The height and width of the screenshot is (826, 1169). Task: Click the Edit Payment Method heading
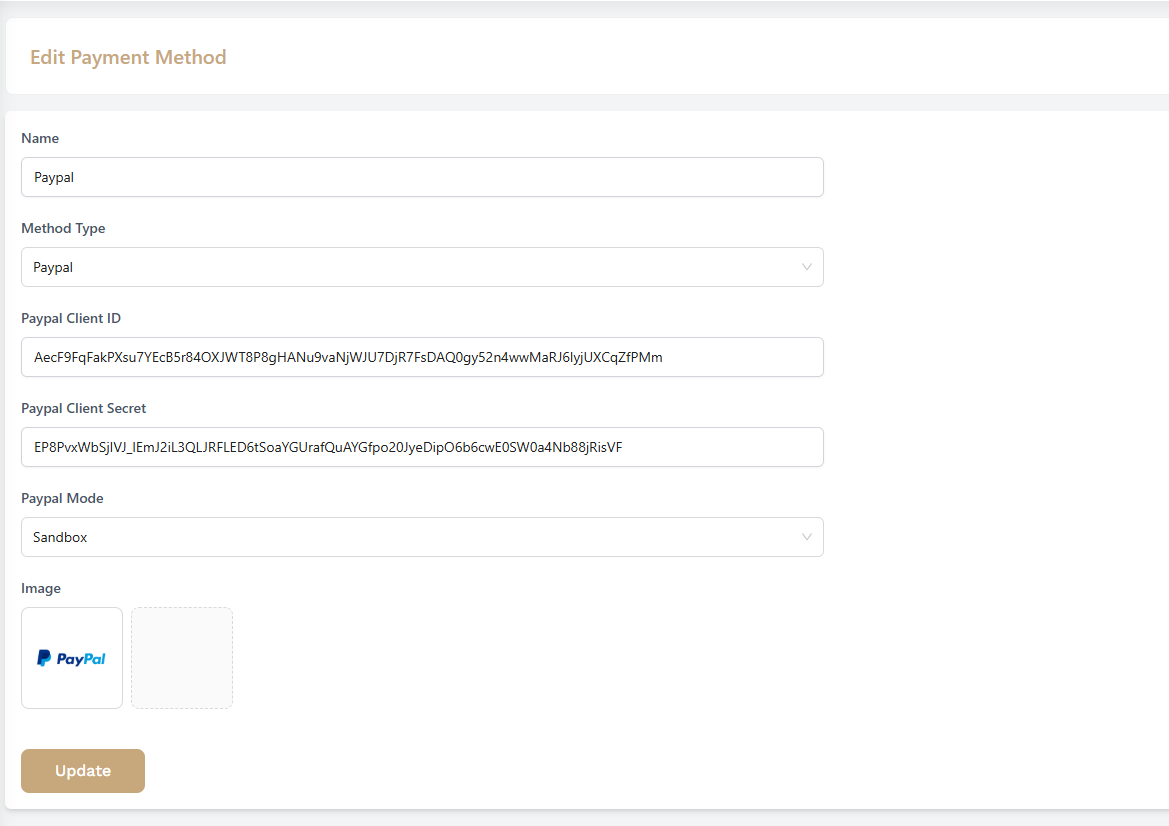pyautogui.click(x=128, y=57)
